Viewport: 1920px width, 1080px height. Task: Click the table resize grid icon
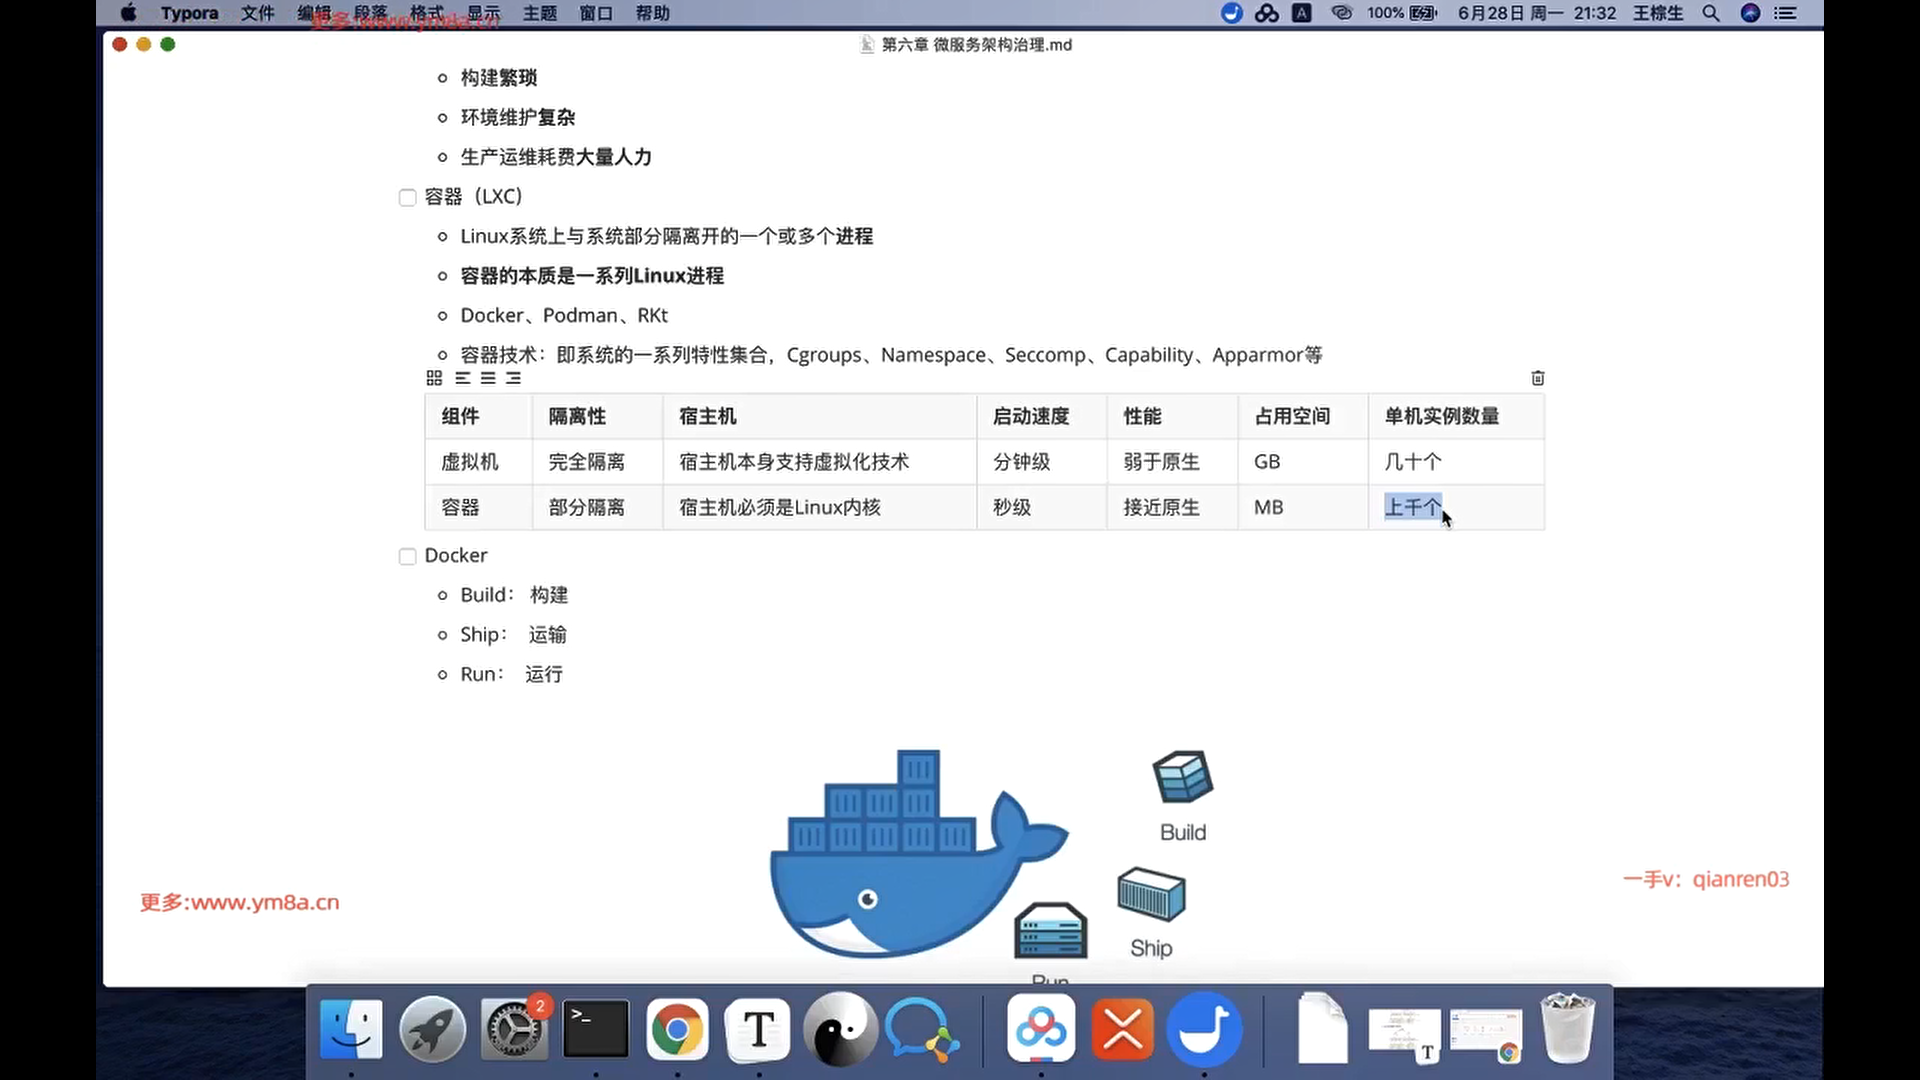click(434, 378)
